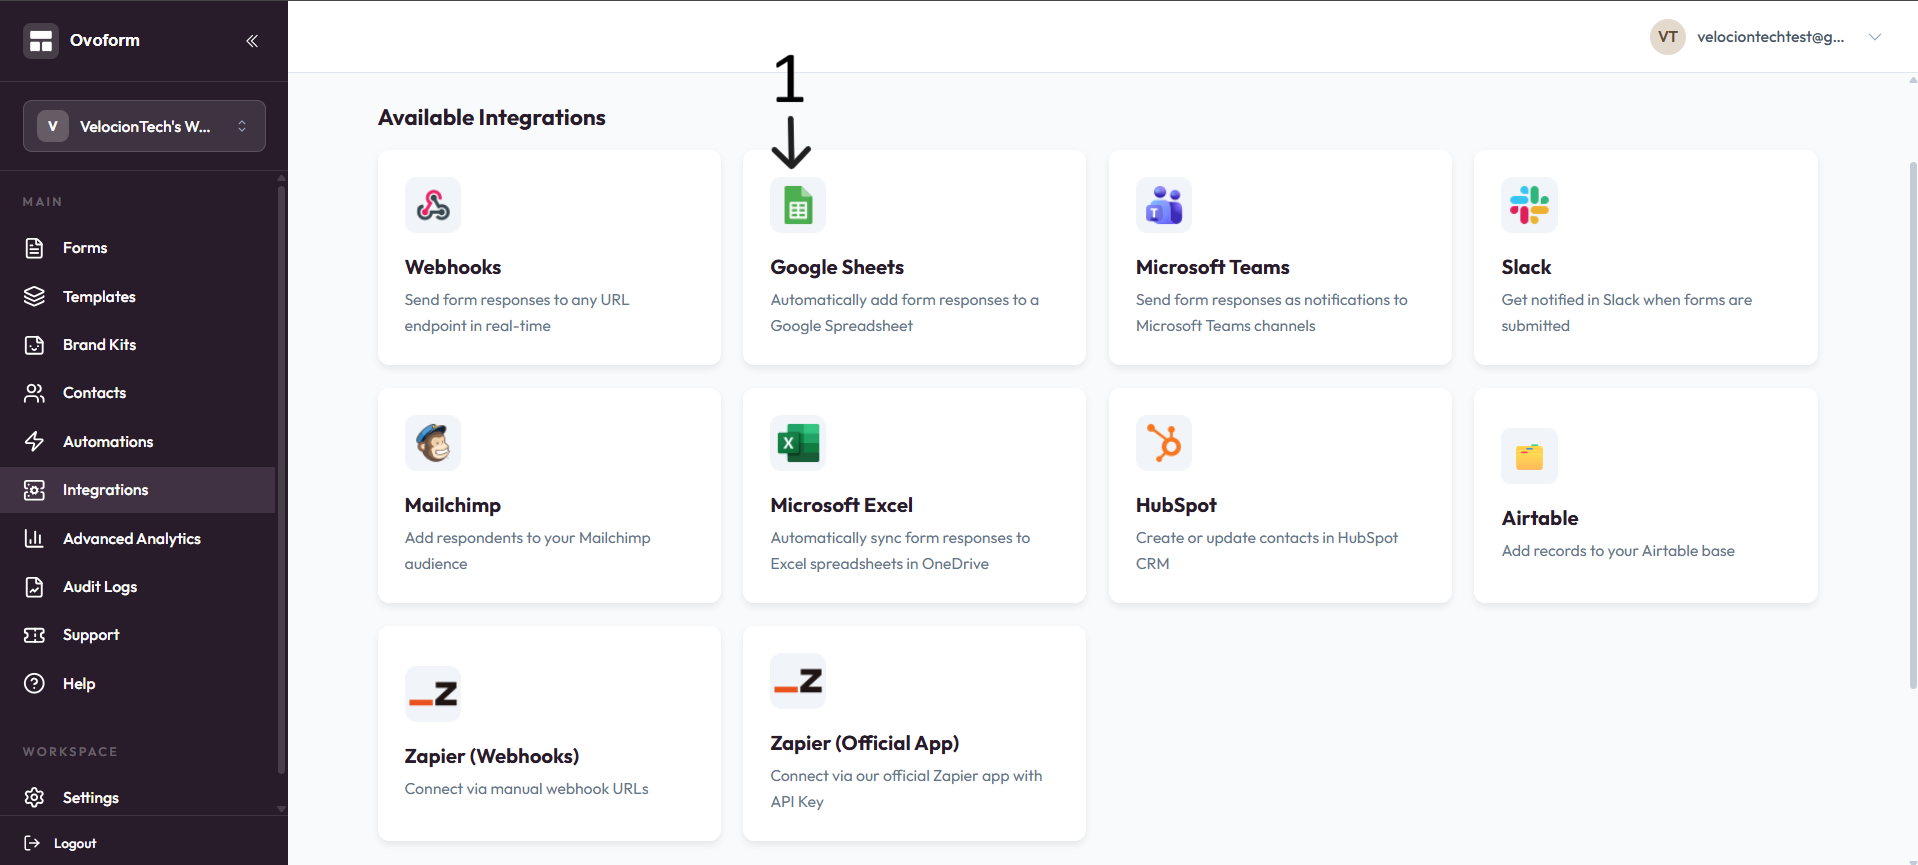
Task: Click the Google Sheets green icon
Action: pos(798,205)
